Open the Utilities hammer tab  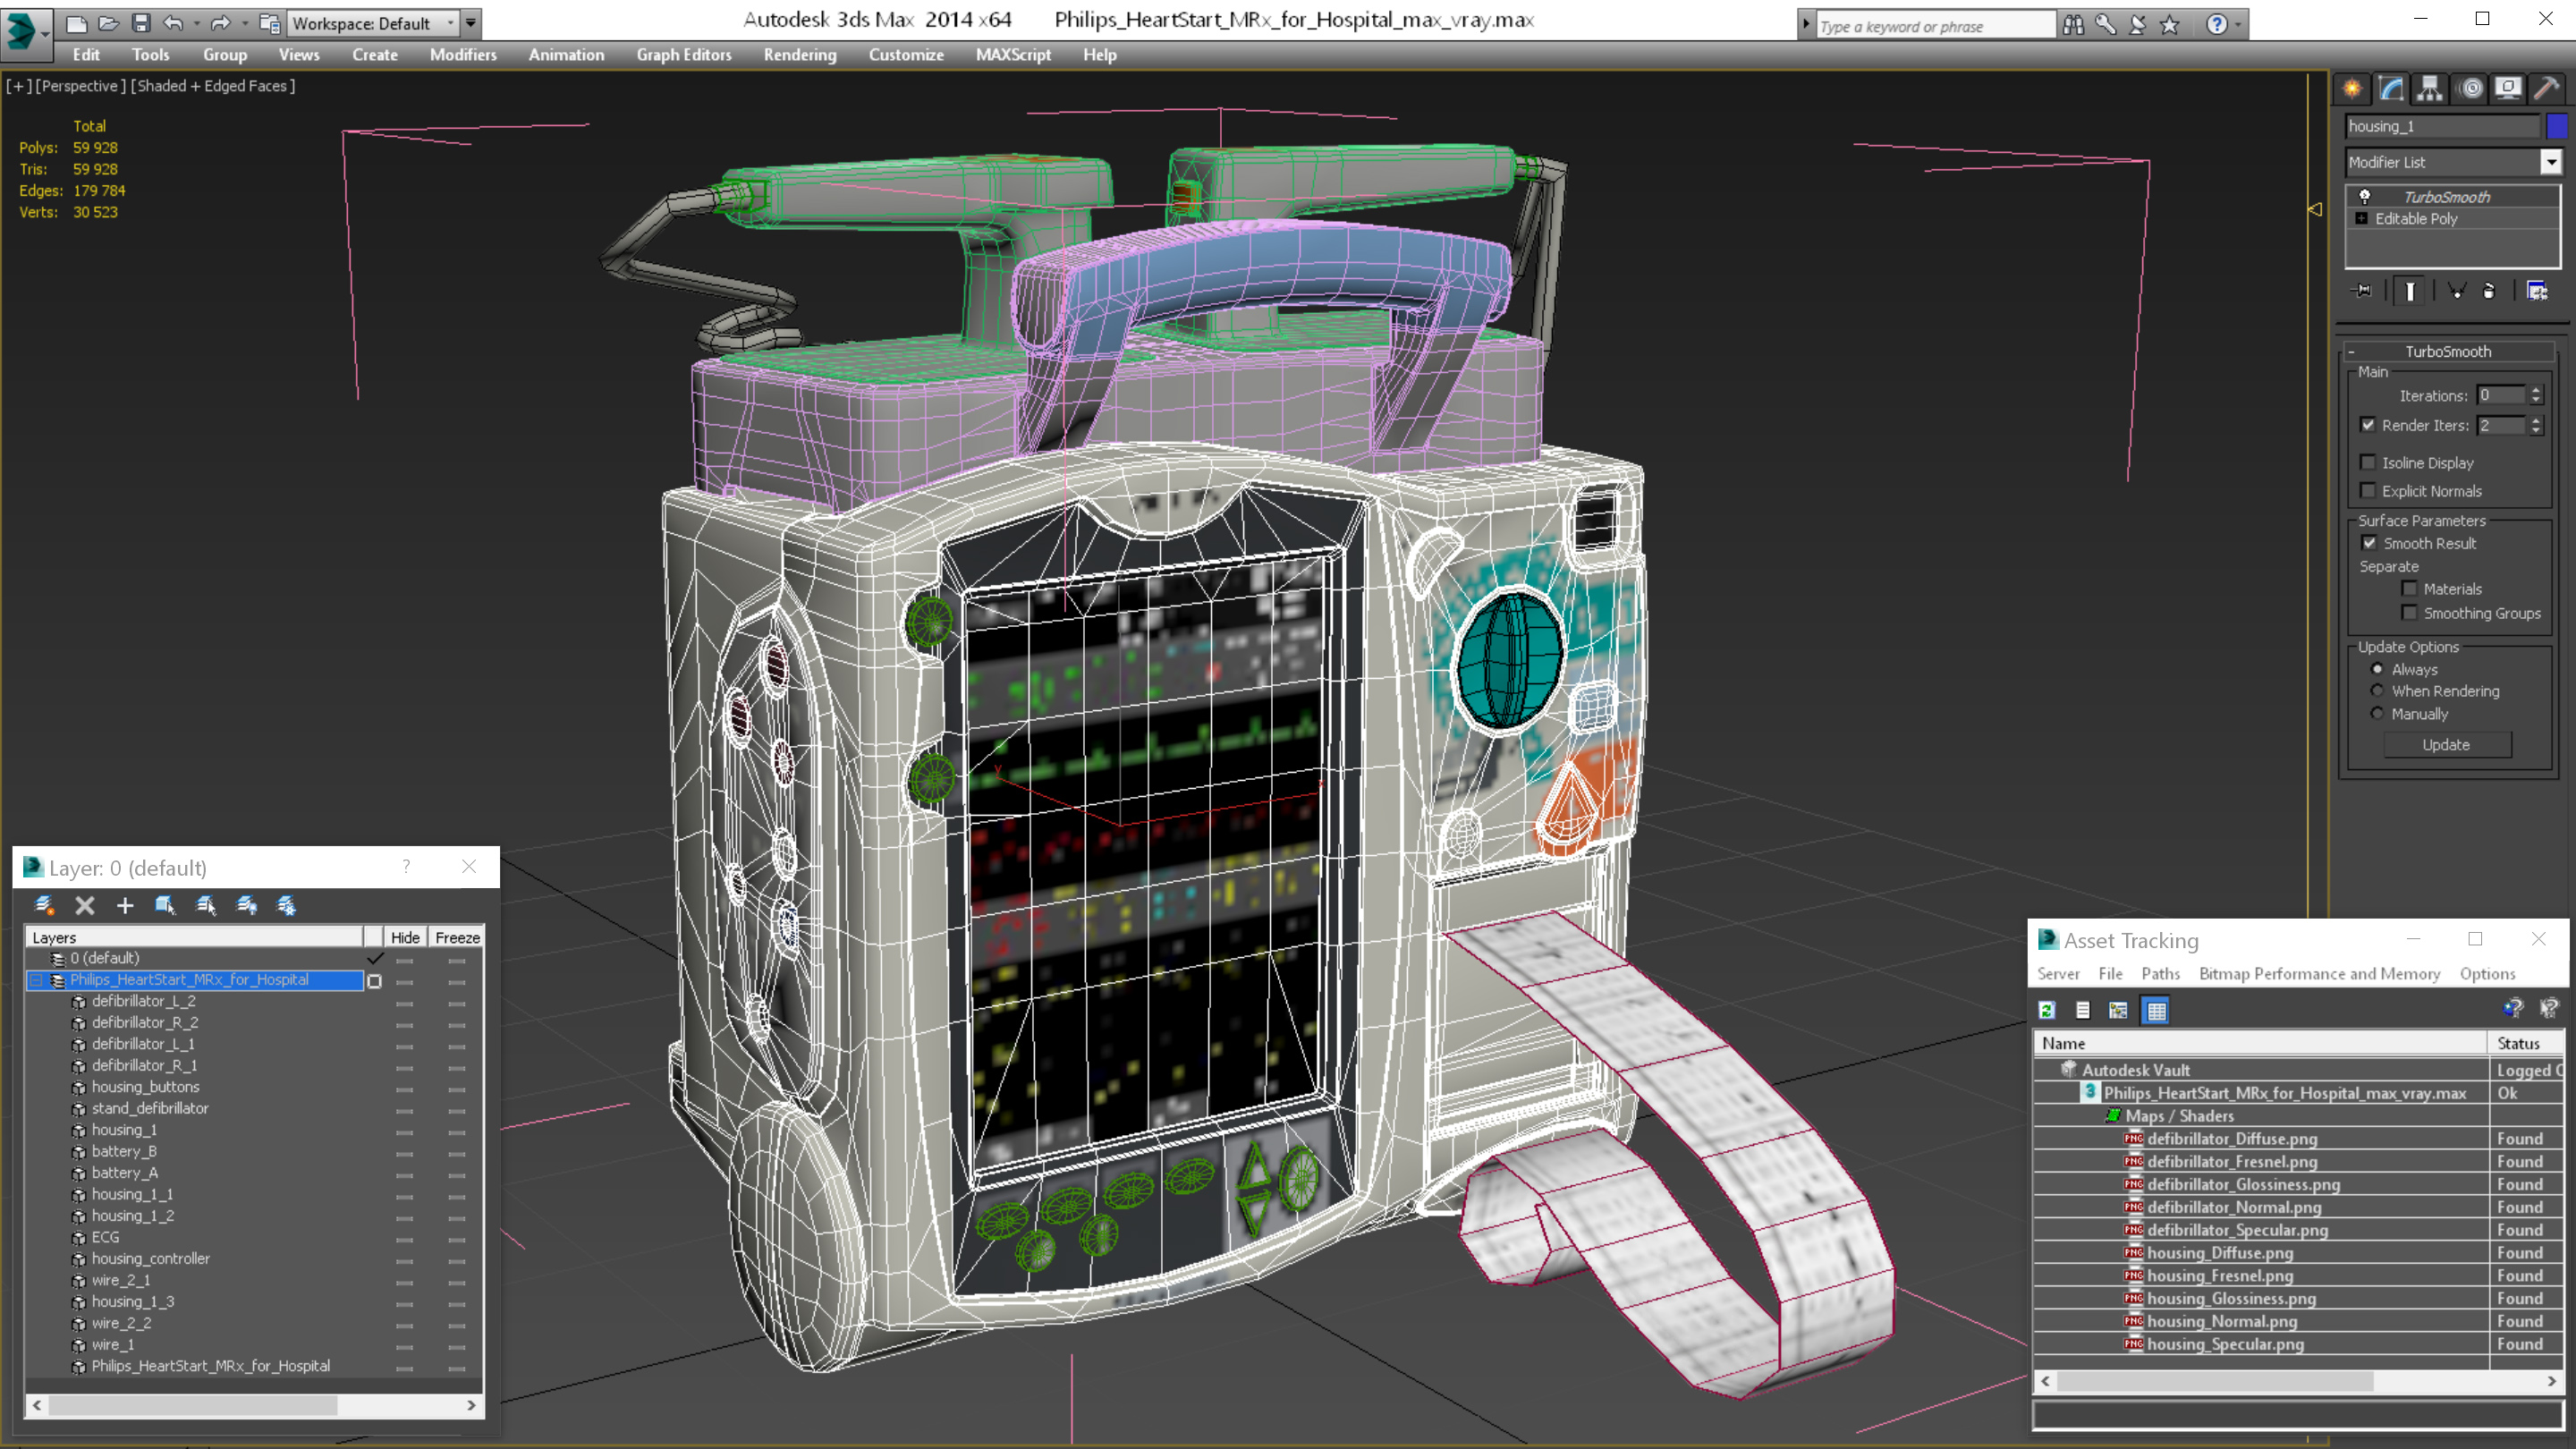click(x=2547, y=89)
